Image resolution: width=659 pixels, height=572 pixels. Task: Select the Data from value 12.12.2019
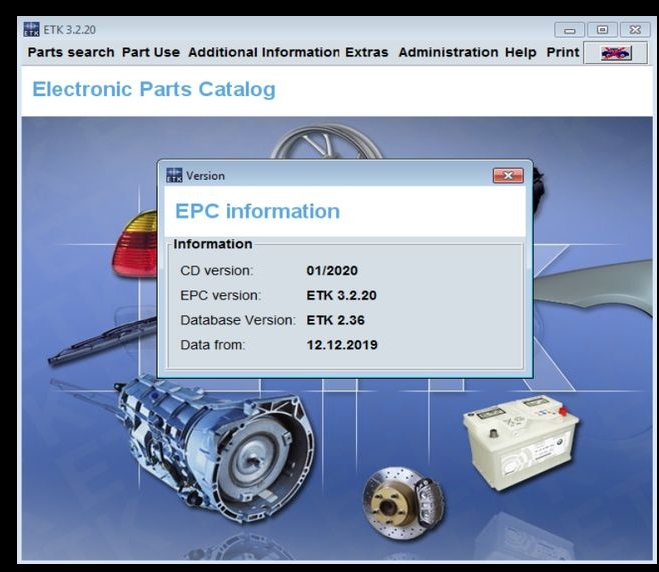coord(342,345)
